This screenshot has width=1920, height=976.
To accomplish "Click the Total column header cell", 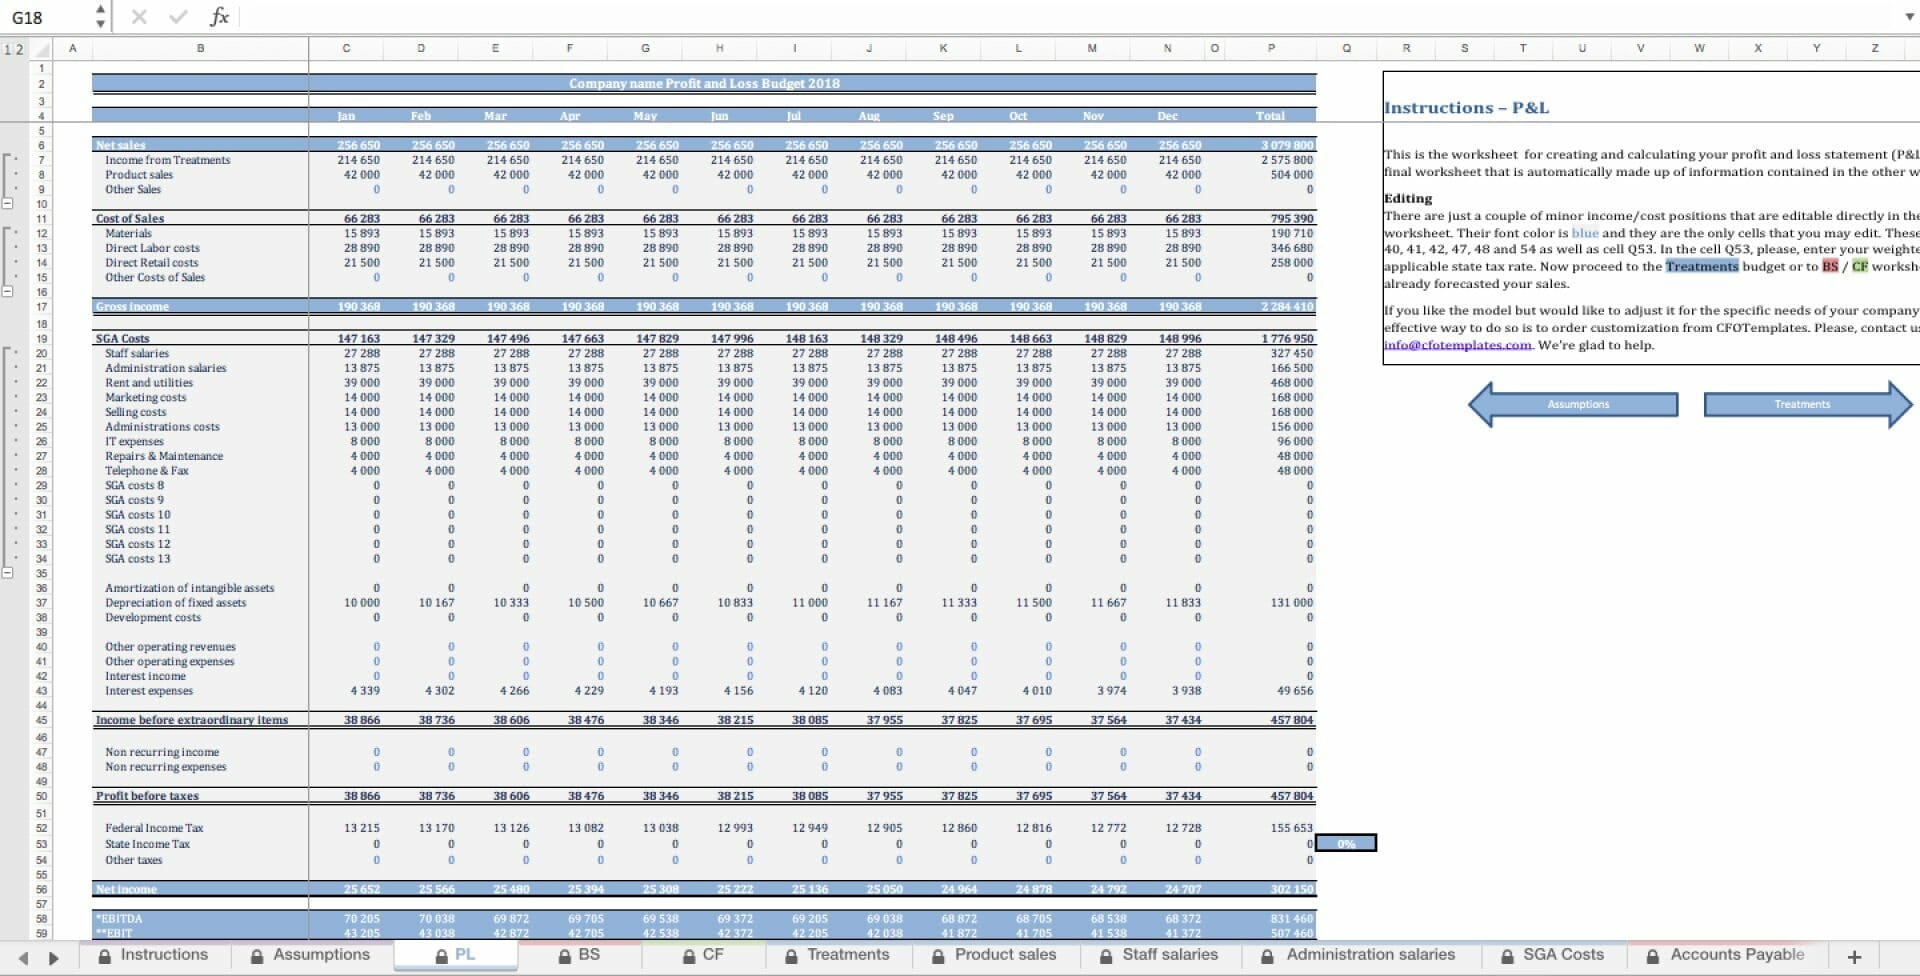I will (1270, 116).
